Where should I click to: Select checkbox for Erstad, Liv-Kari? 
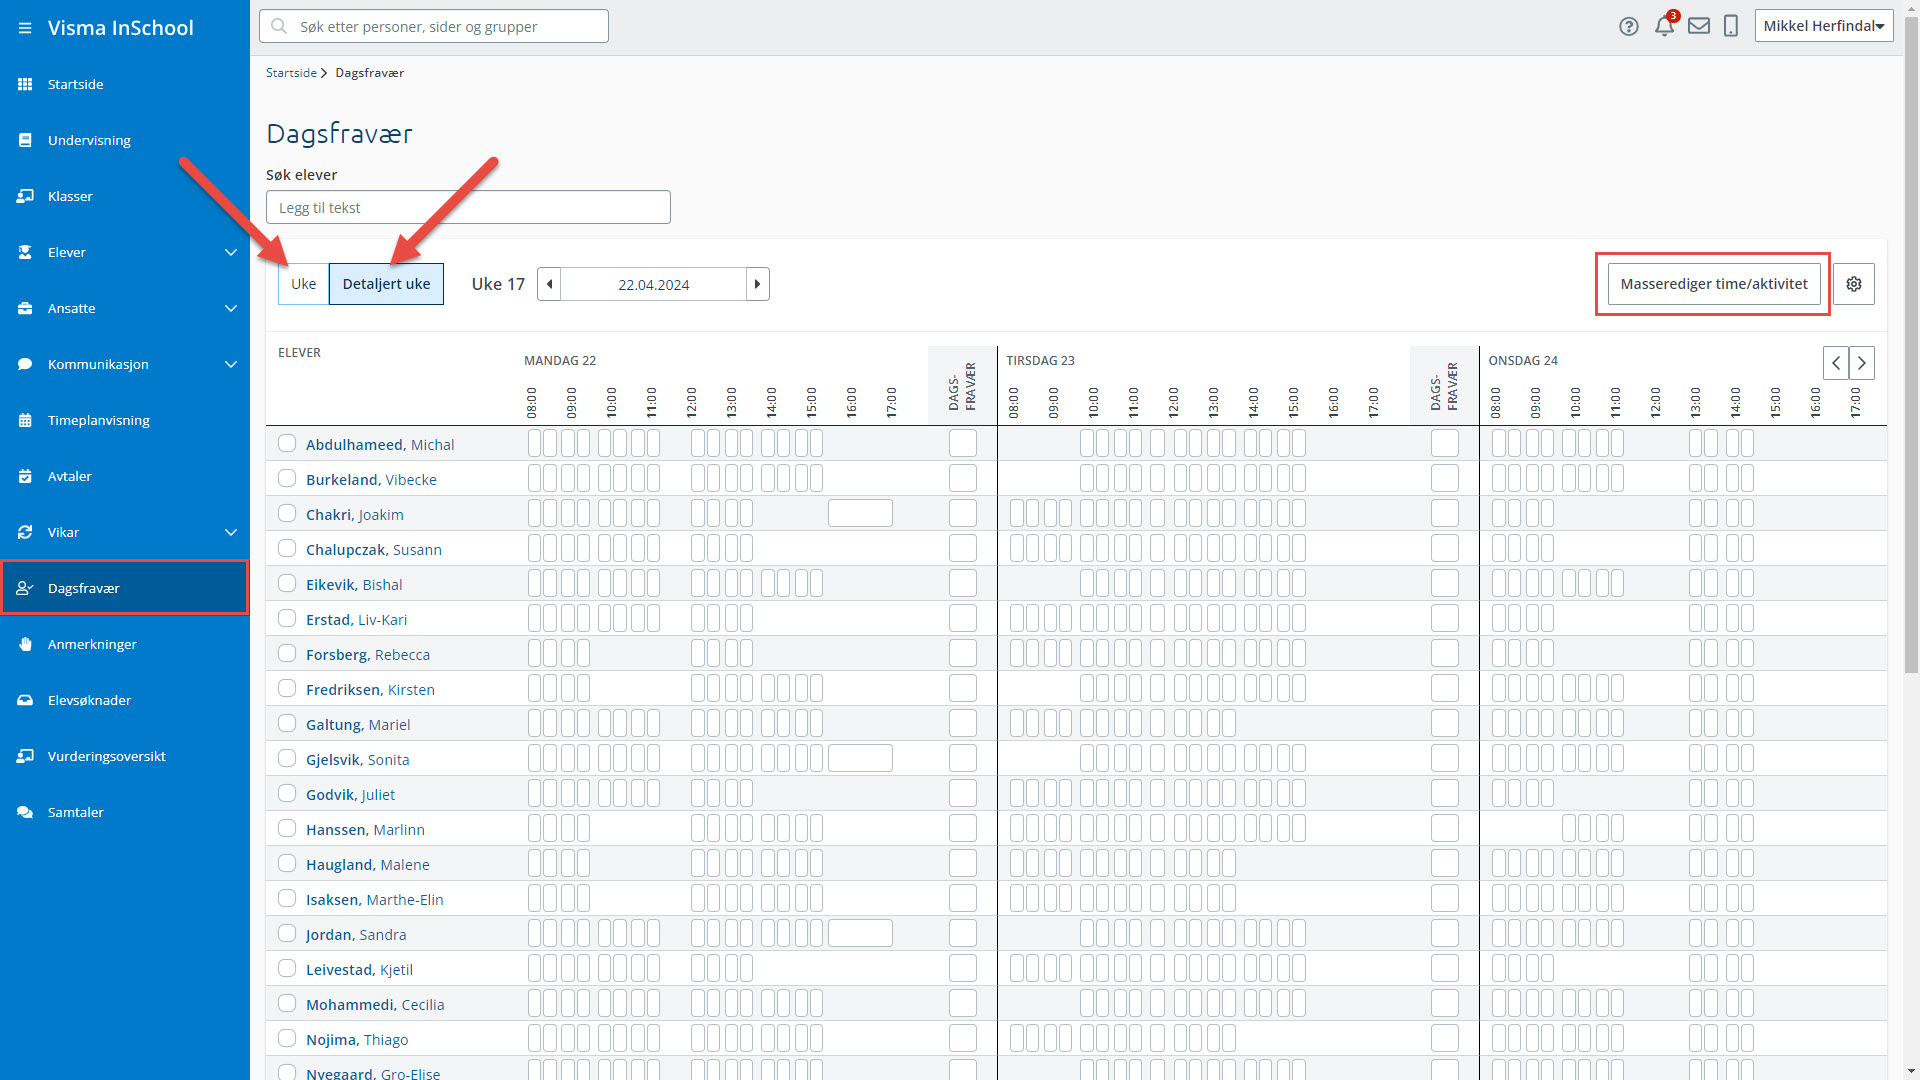pyautogui.click(x=287, y=618)
